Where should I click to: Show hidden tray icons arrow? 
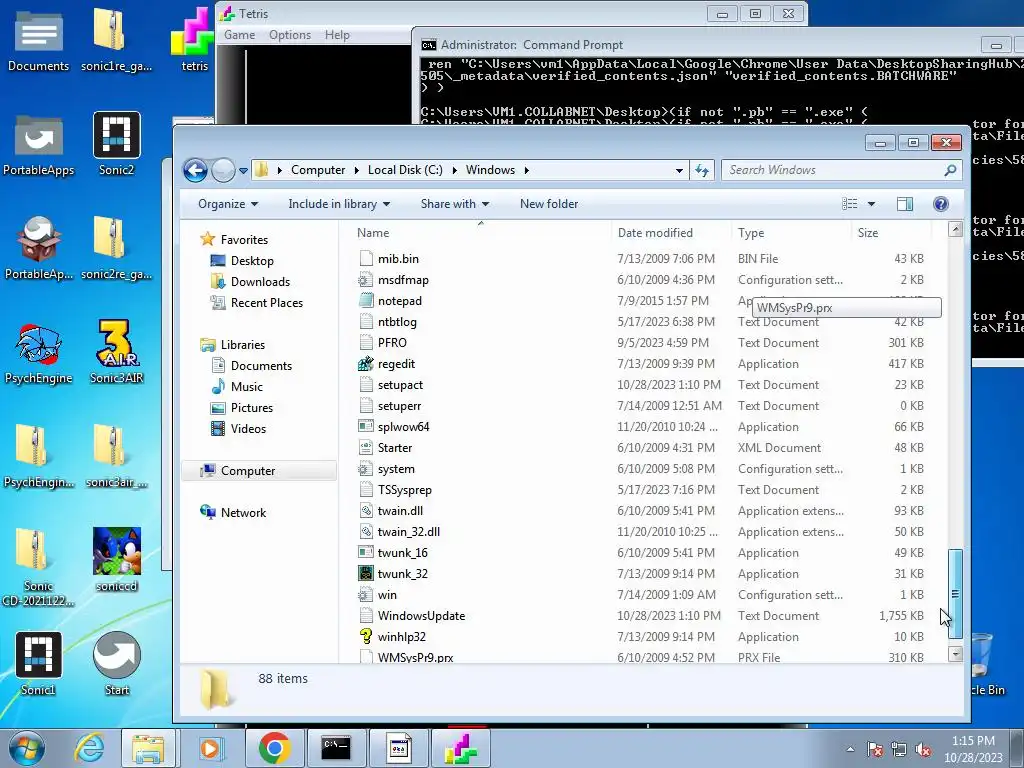[850, 750]
